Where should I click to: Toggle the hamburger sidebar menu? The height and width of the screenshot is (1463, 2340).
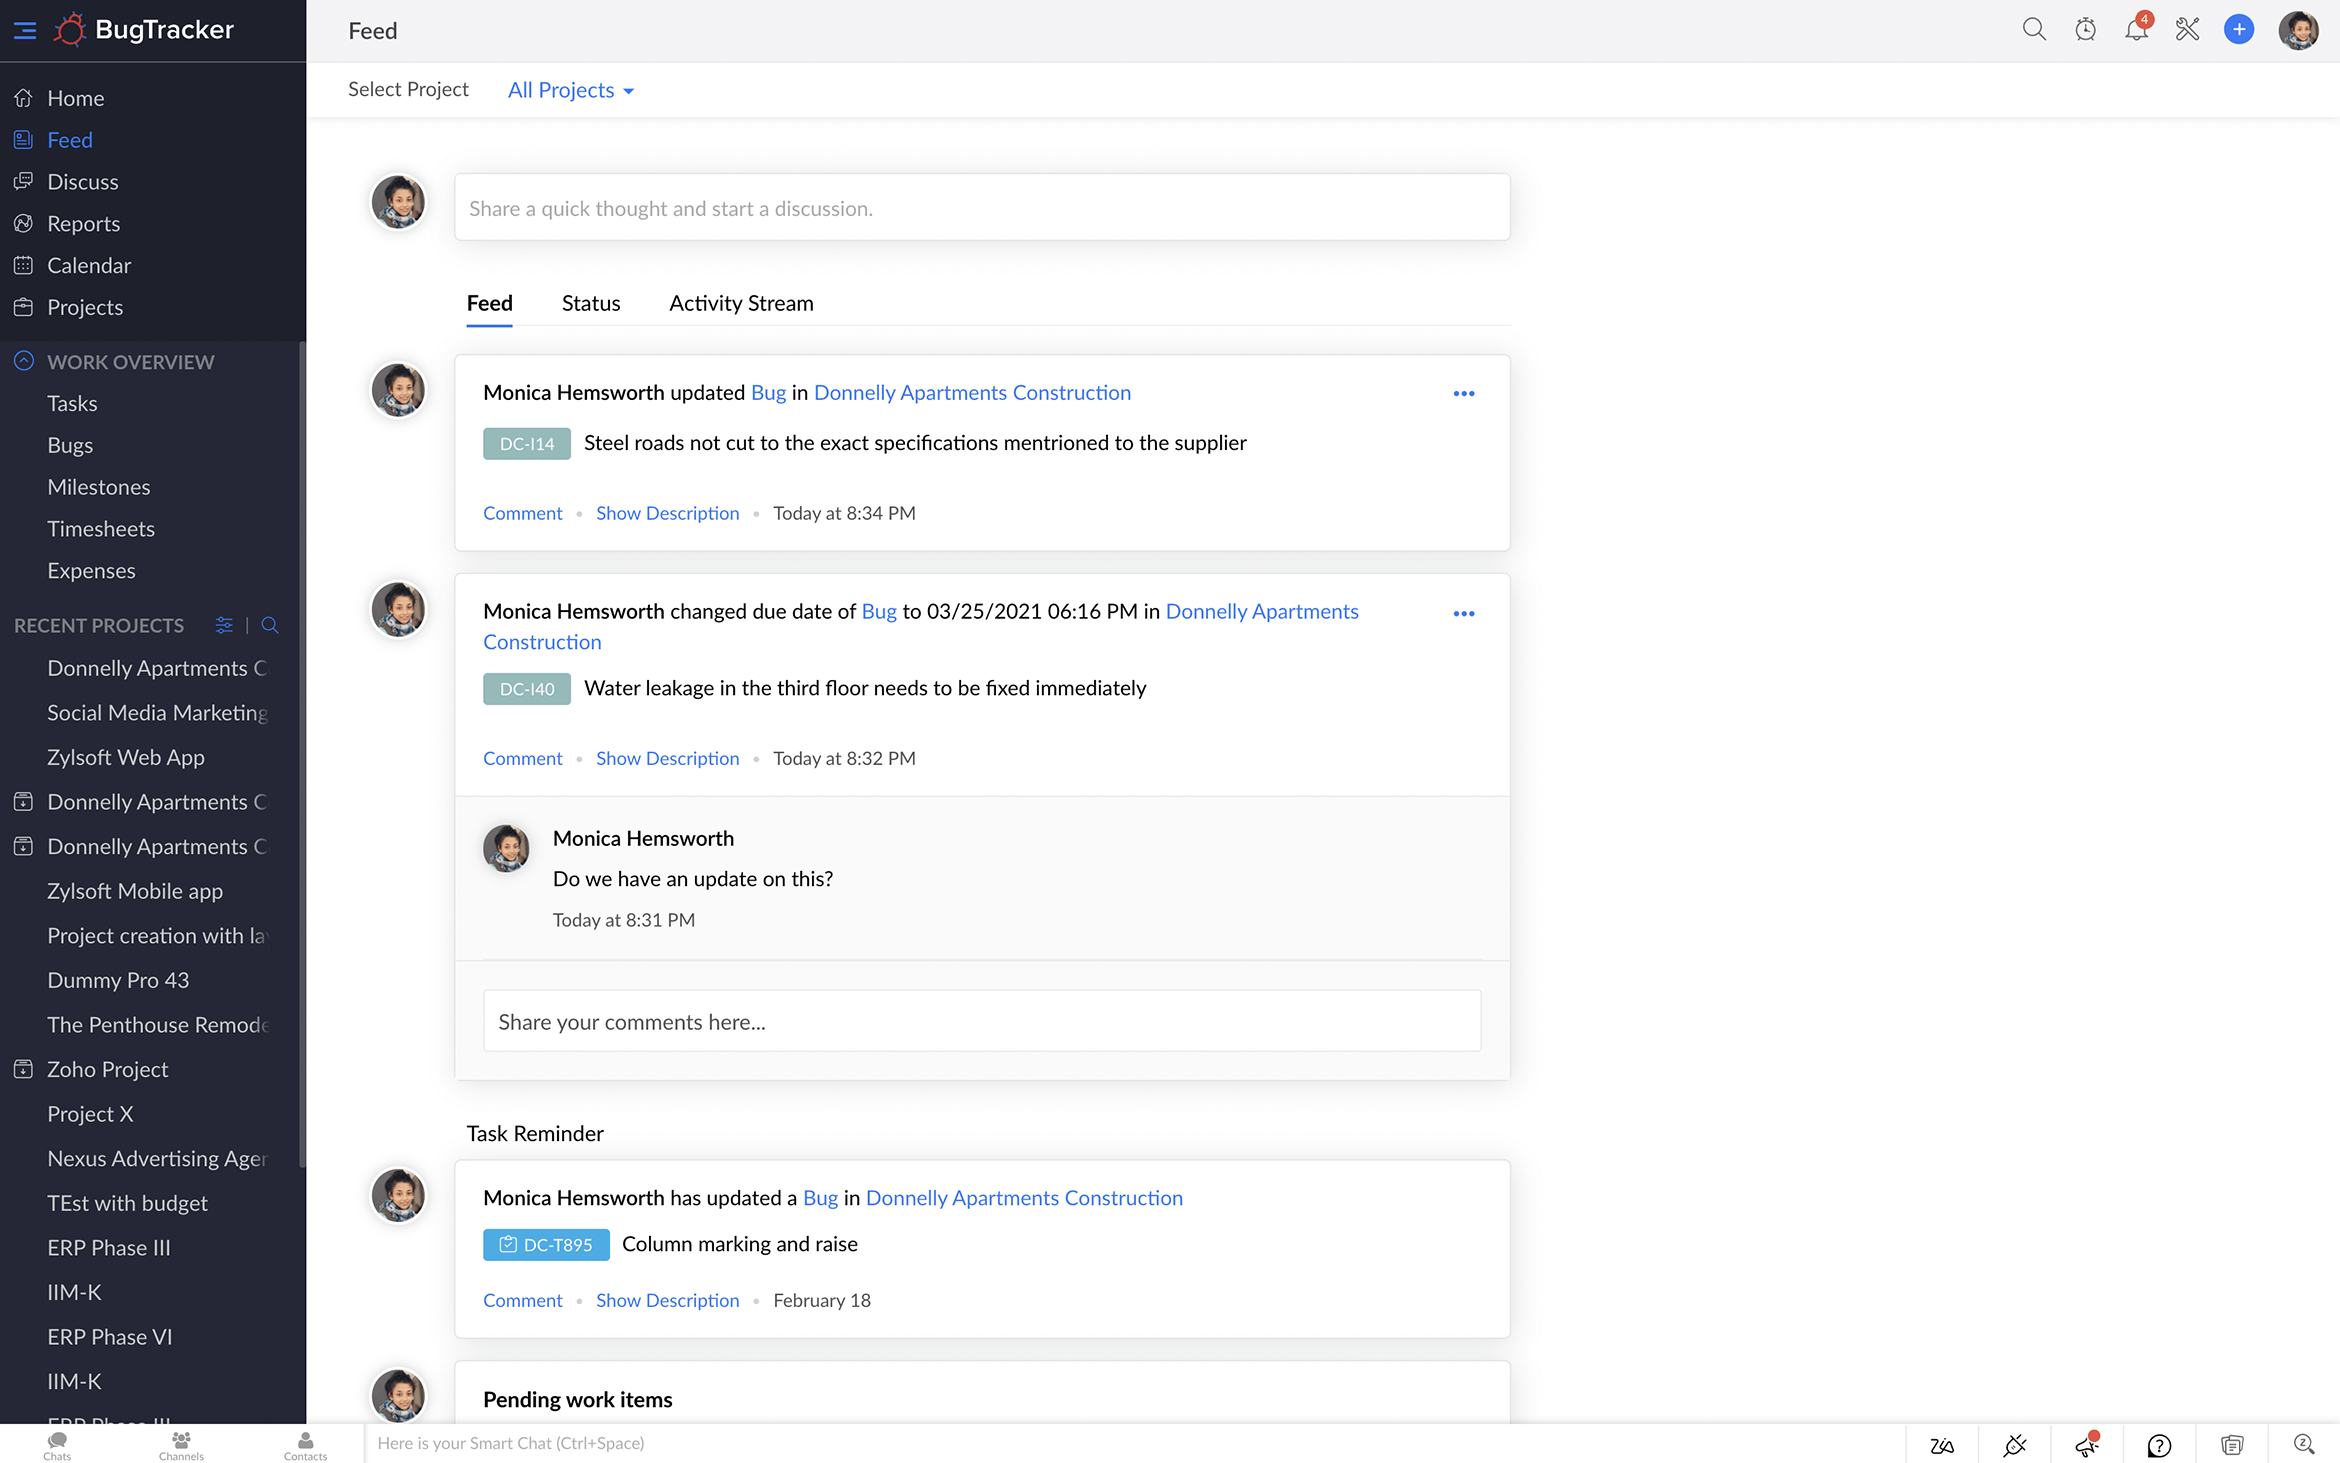(25, 30)
